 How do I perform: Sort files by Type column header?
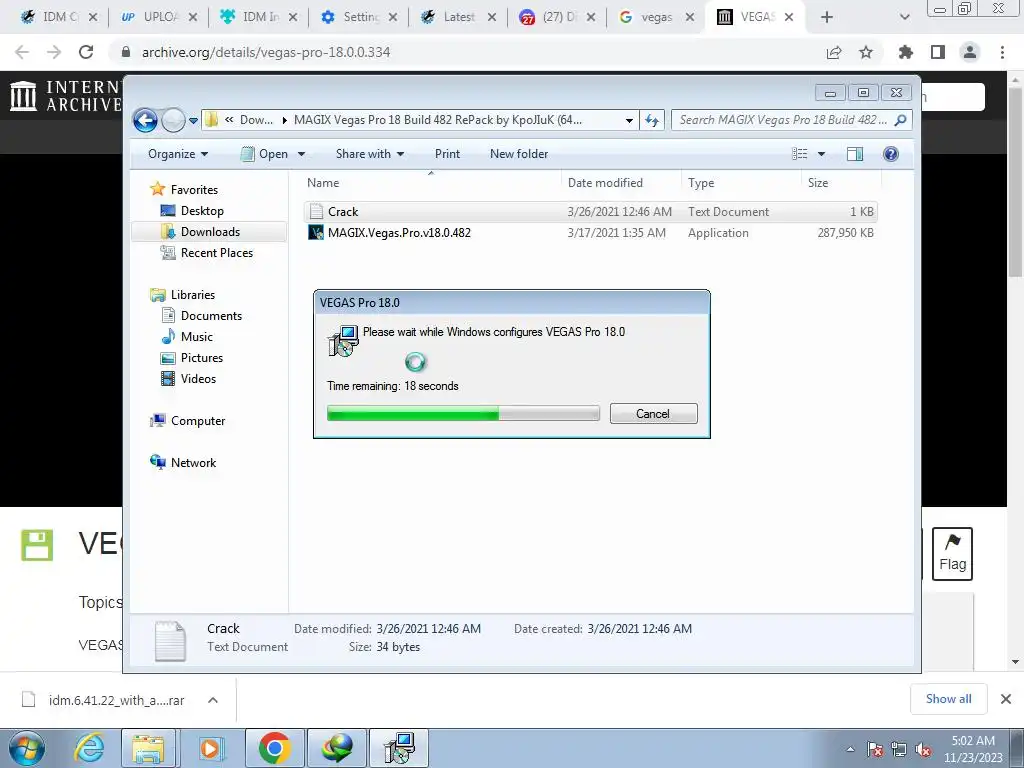741,183
